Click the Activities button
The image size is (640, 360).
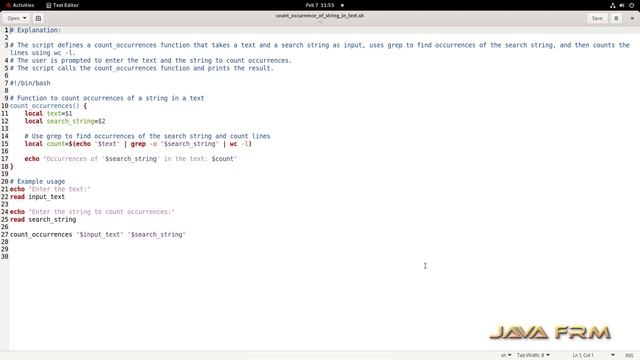20,5
